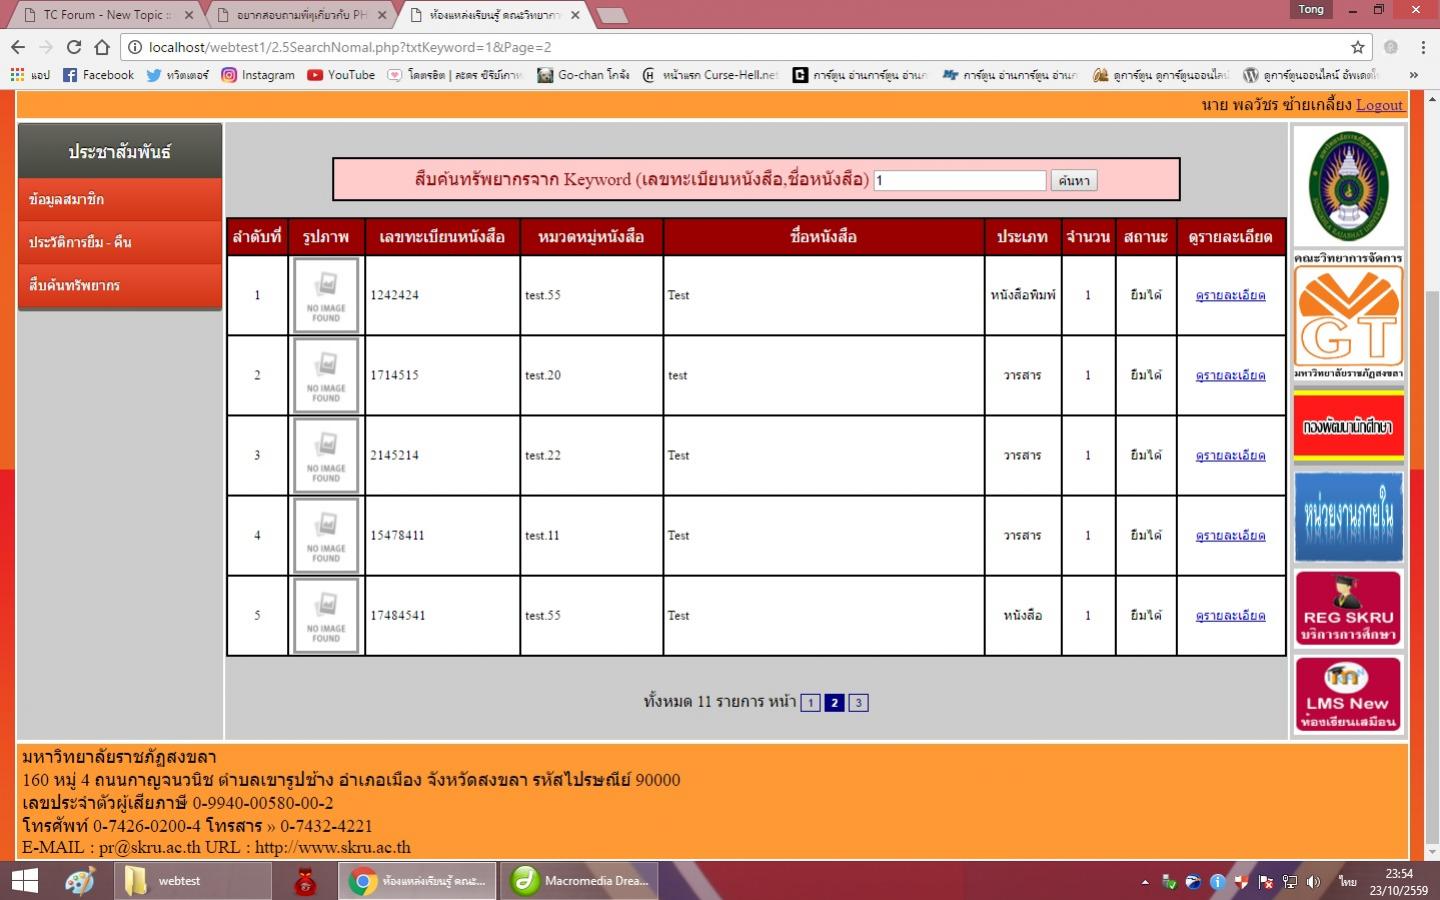1440x900 pixels.
Task: Go to results page 1
Action: coord(811,703)
